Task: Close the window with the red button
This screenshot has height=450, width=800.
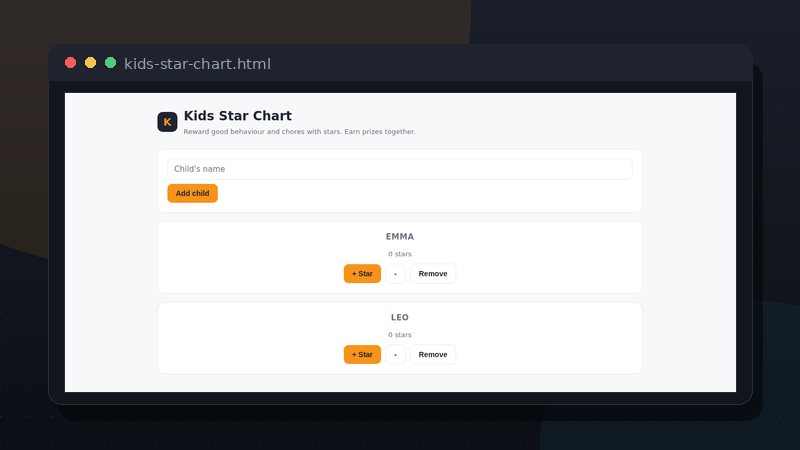Action: pos(70,63)
